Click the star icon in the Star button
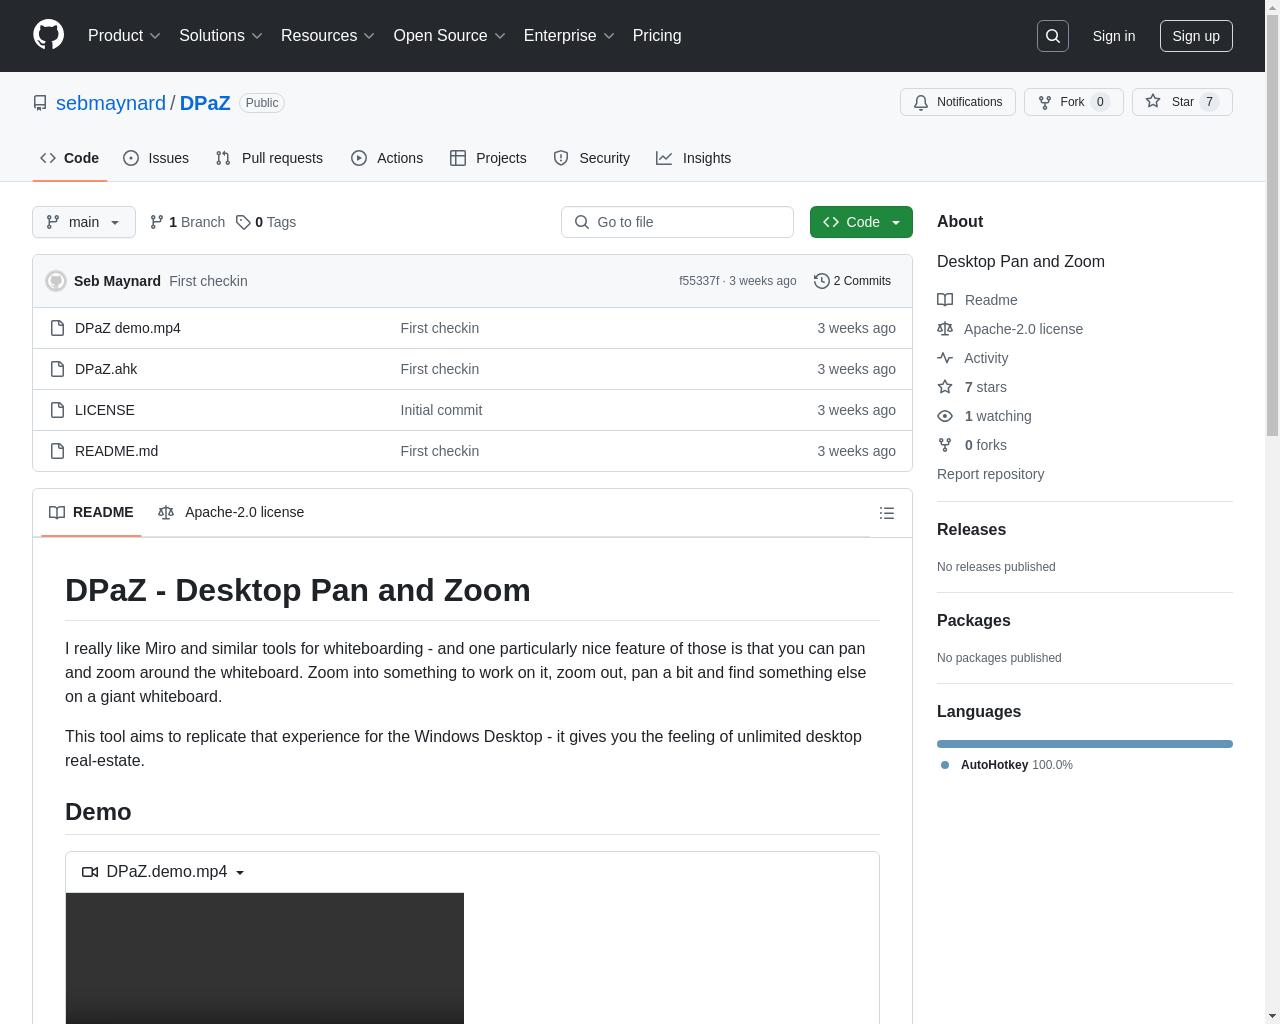The image size is (1280, 1024). coord(1153,102)
